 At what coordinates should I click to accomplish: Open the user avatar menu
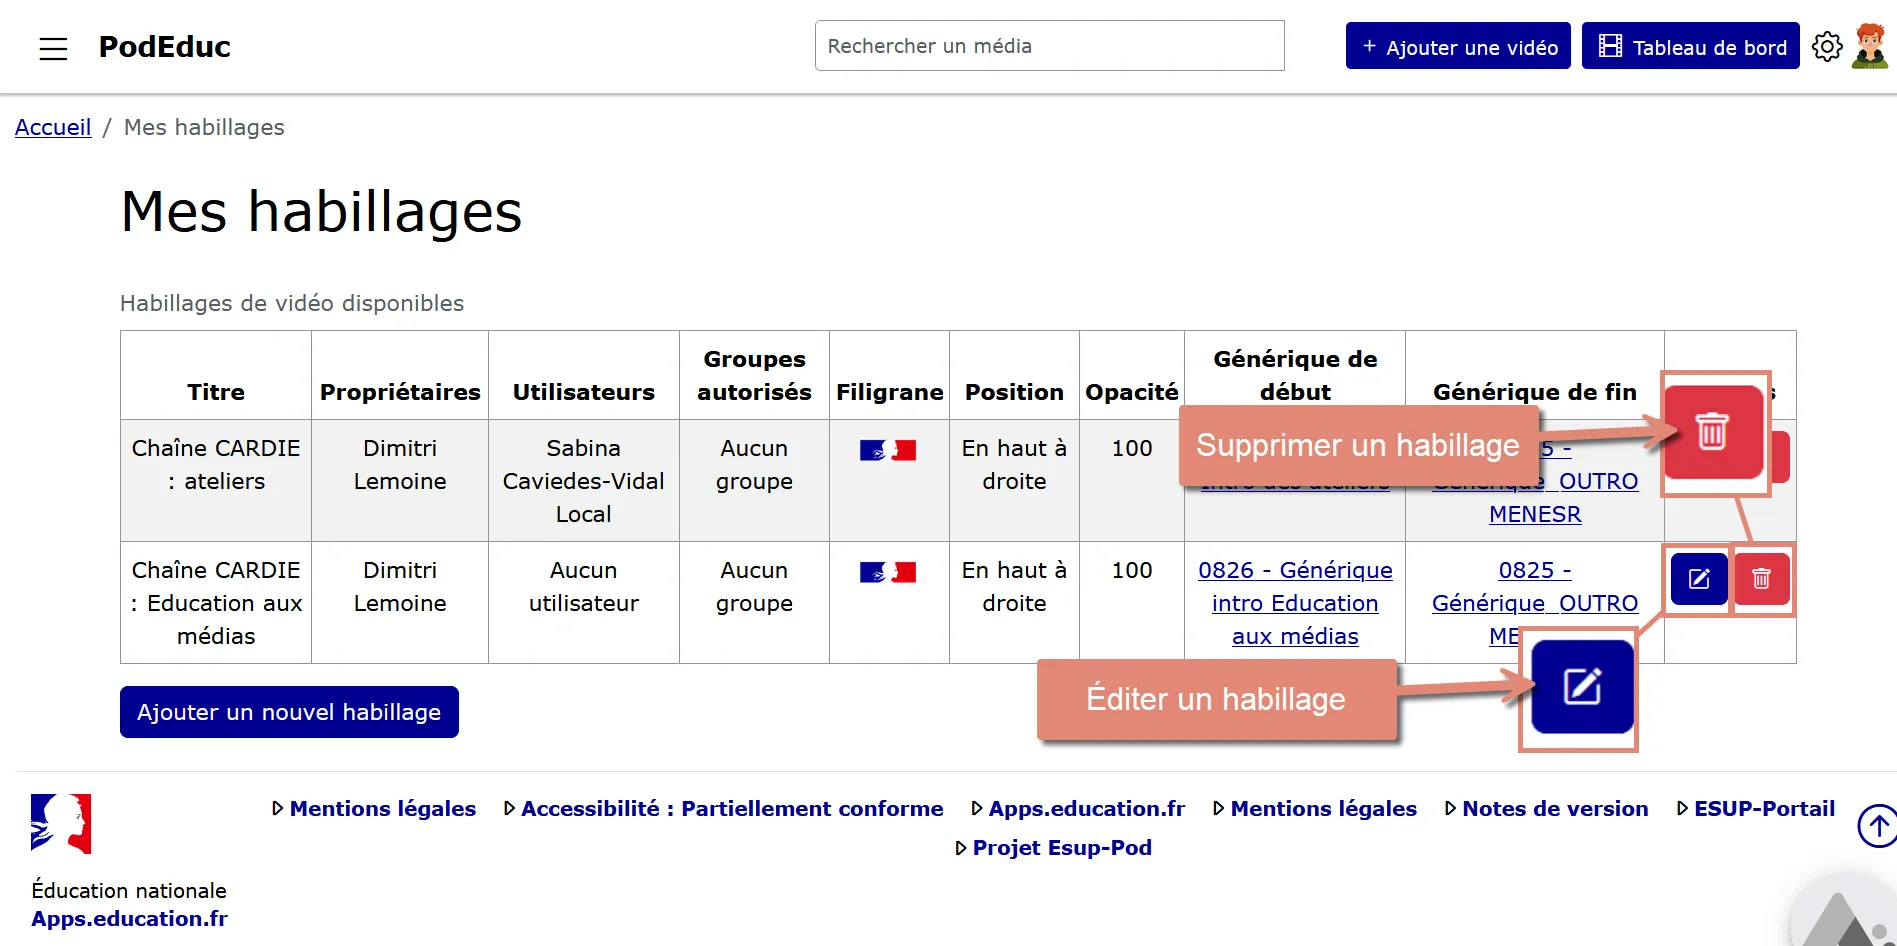coord(1870,46)
